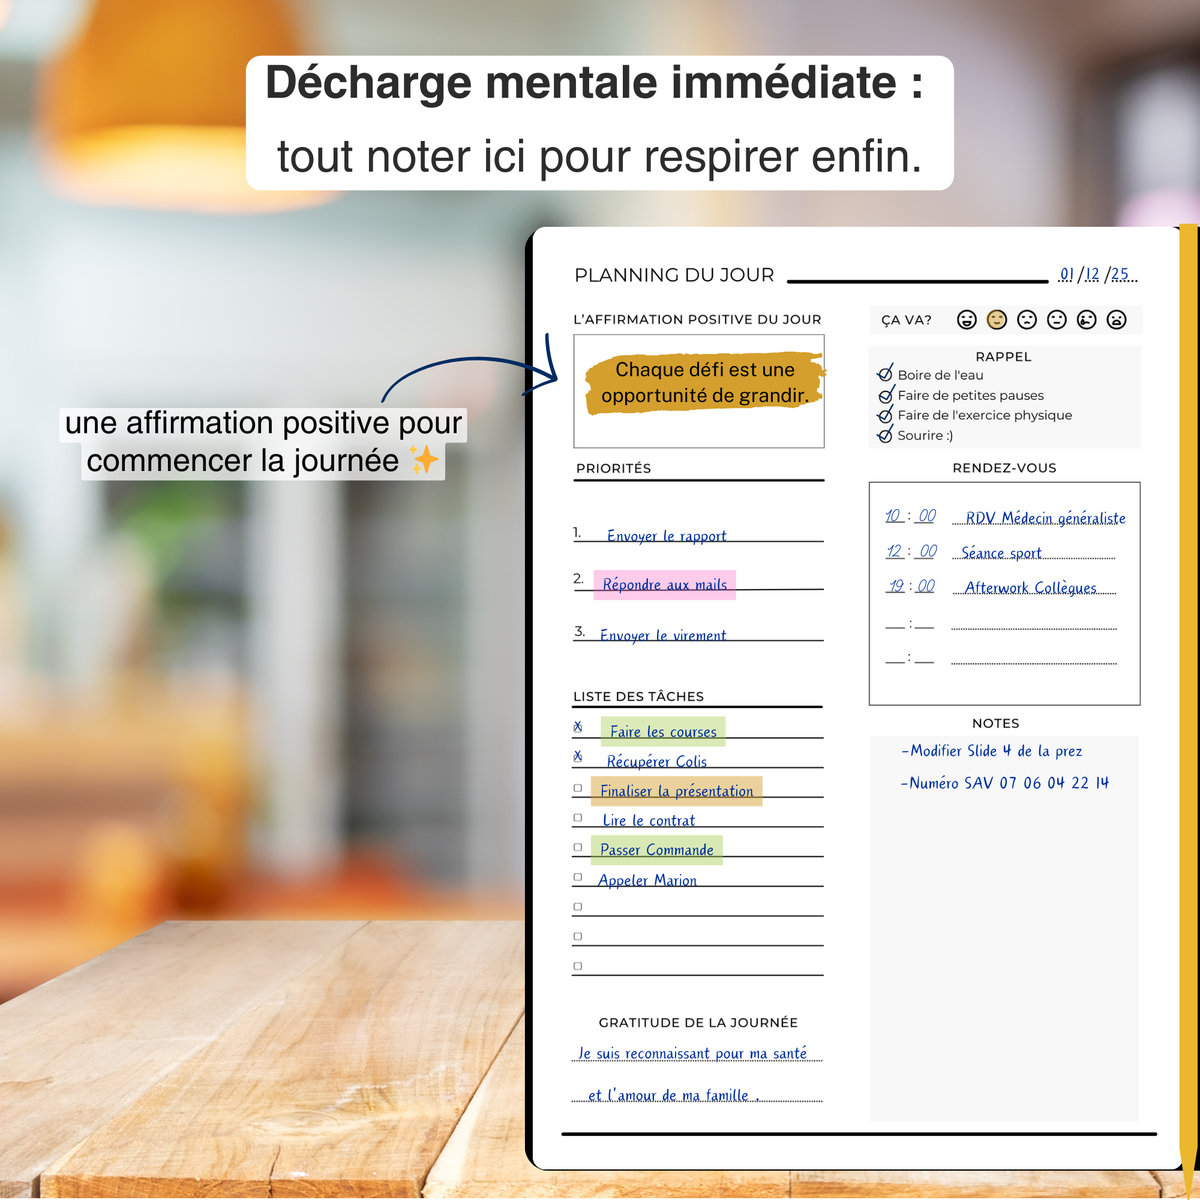Pick the neutral straight-mouth mood face
This screenshot has height=1200, width=1200.
click(x=1056, y=319)
